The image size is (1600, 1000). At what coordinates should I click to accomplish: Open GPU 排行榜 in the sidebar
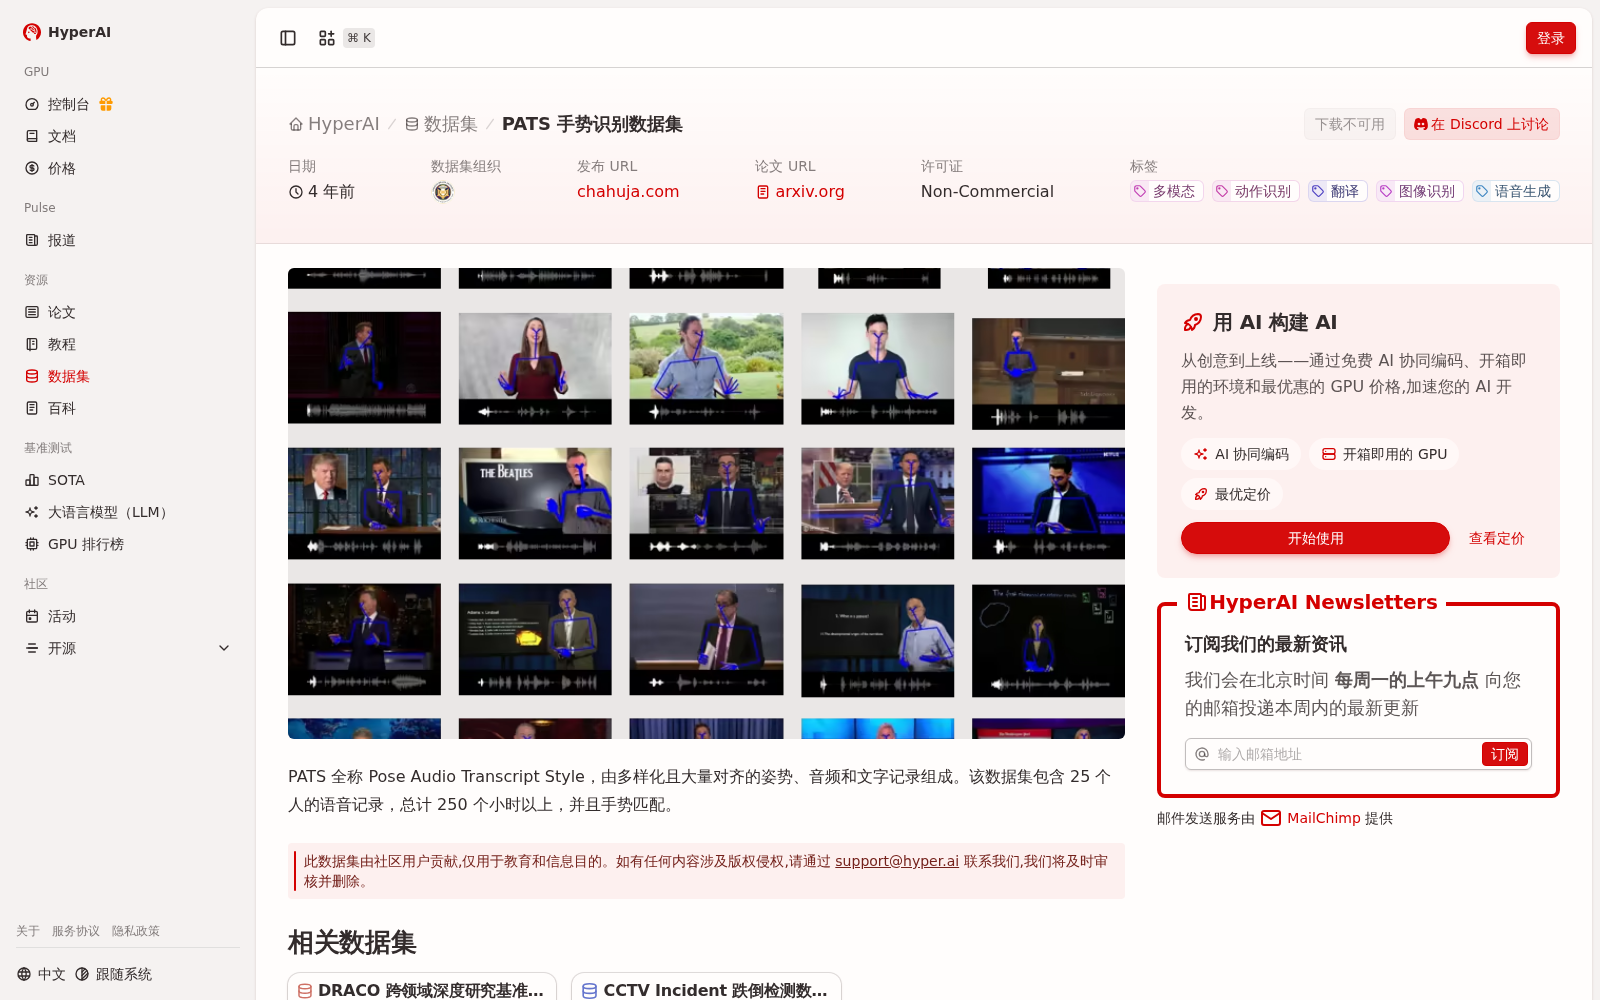click(128, 544)
